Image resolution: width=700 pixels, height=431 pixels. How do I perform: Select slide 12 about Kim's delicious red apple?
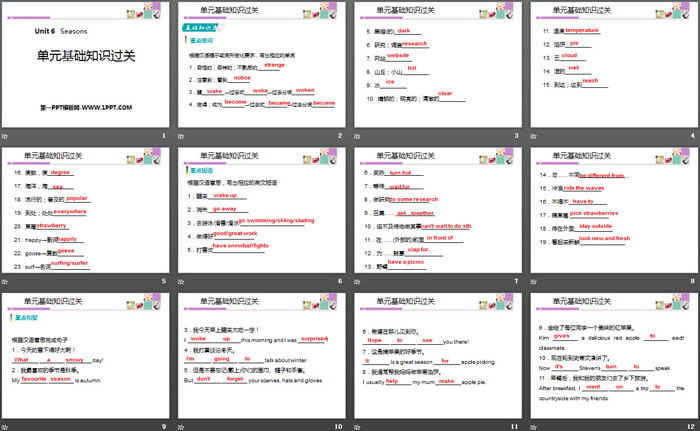(610, 358)
